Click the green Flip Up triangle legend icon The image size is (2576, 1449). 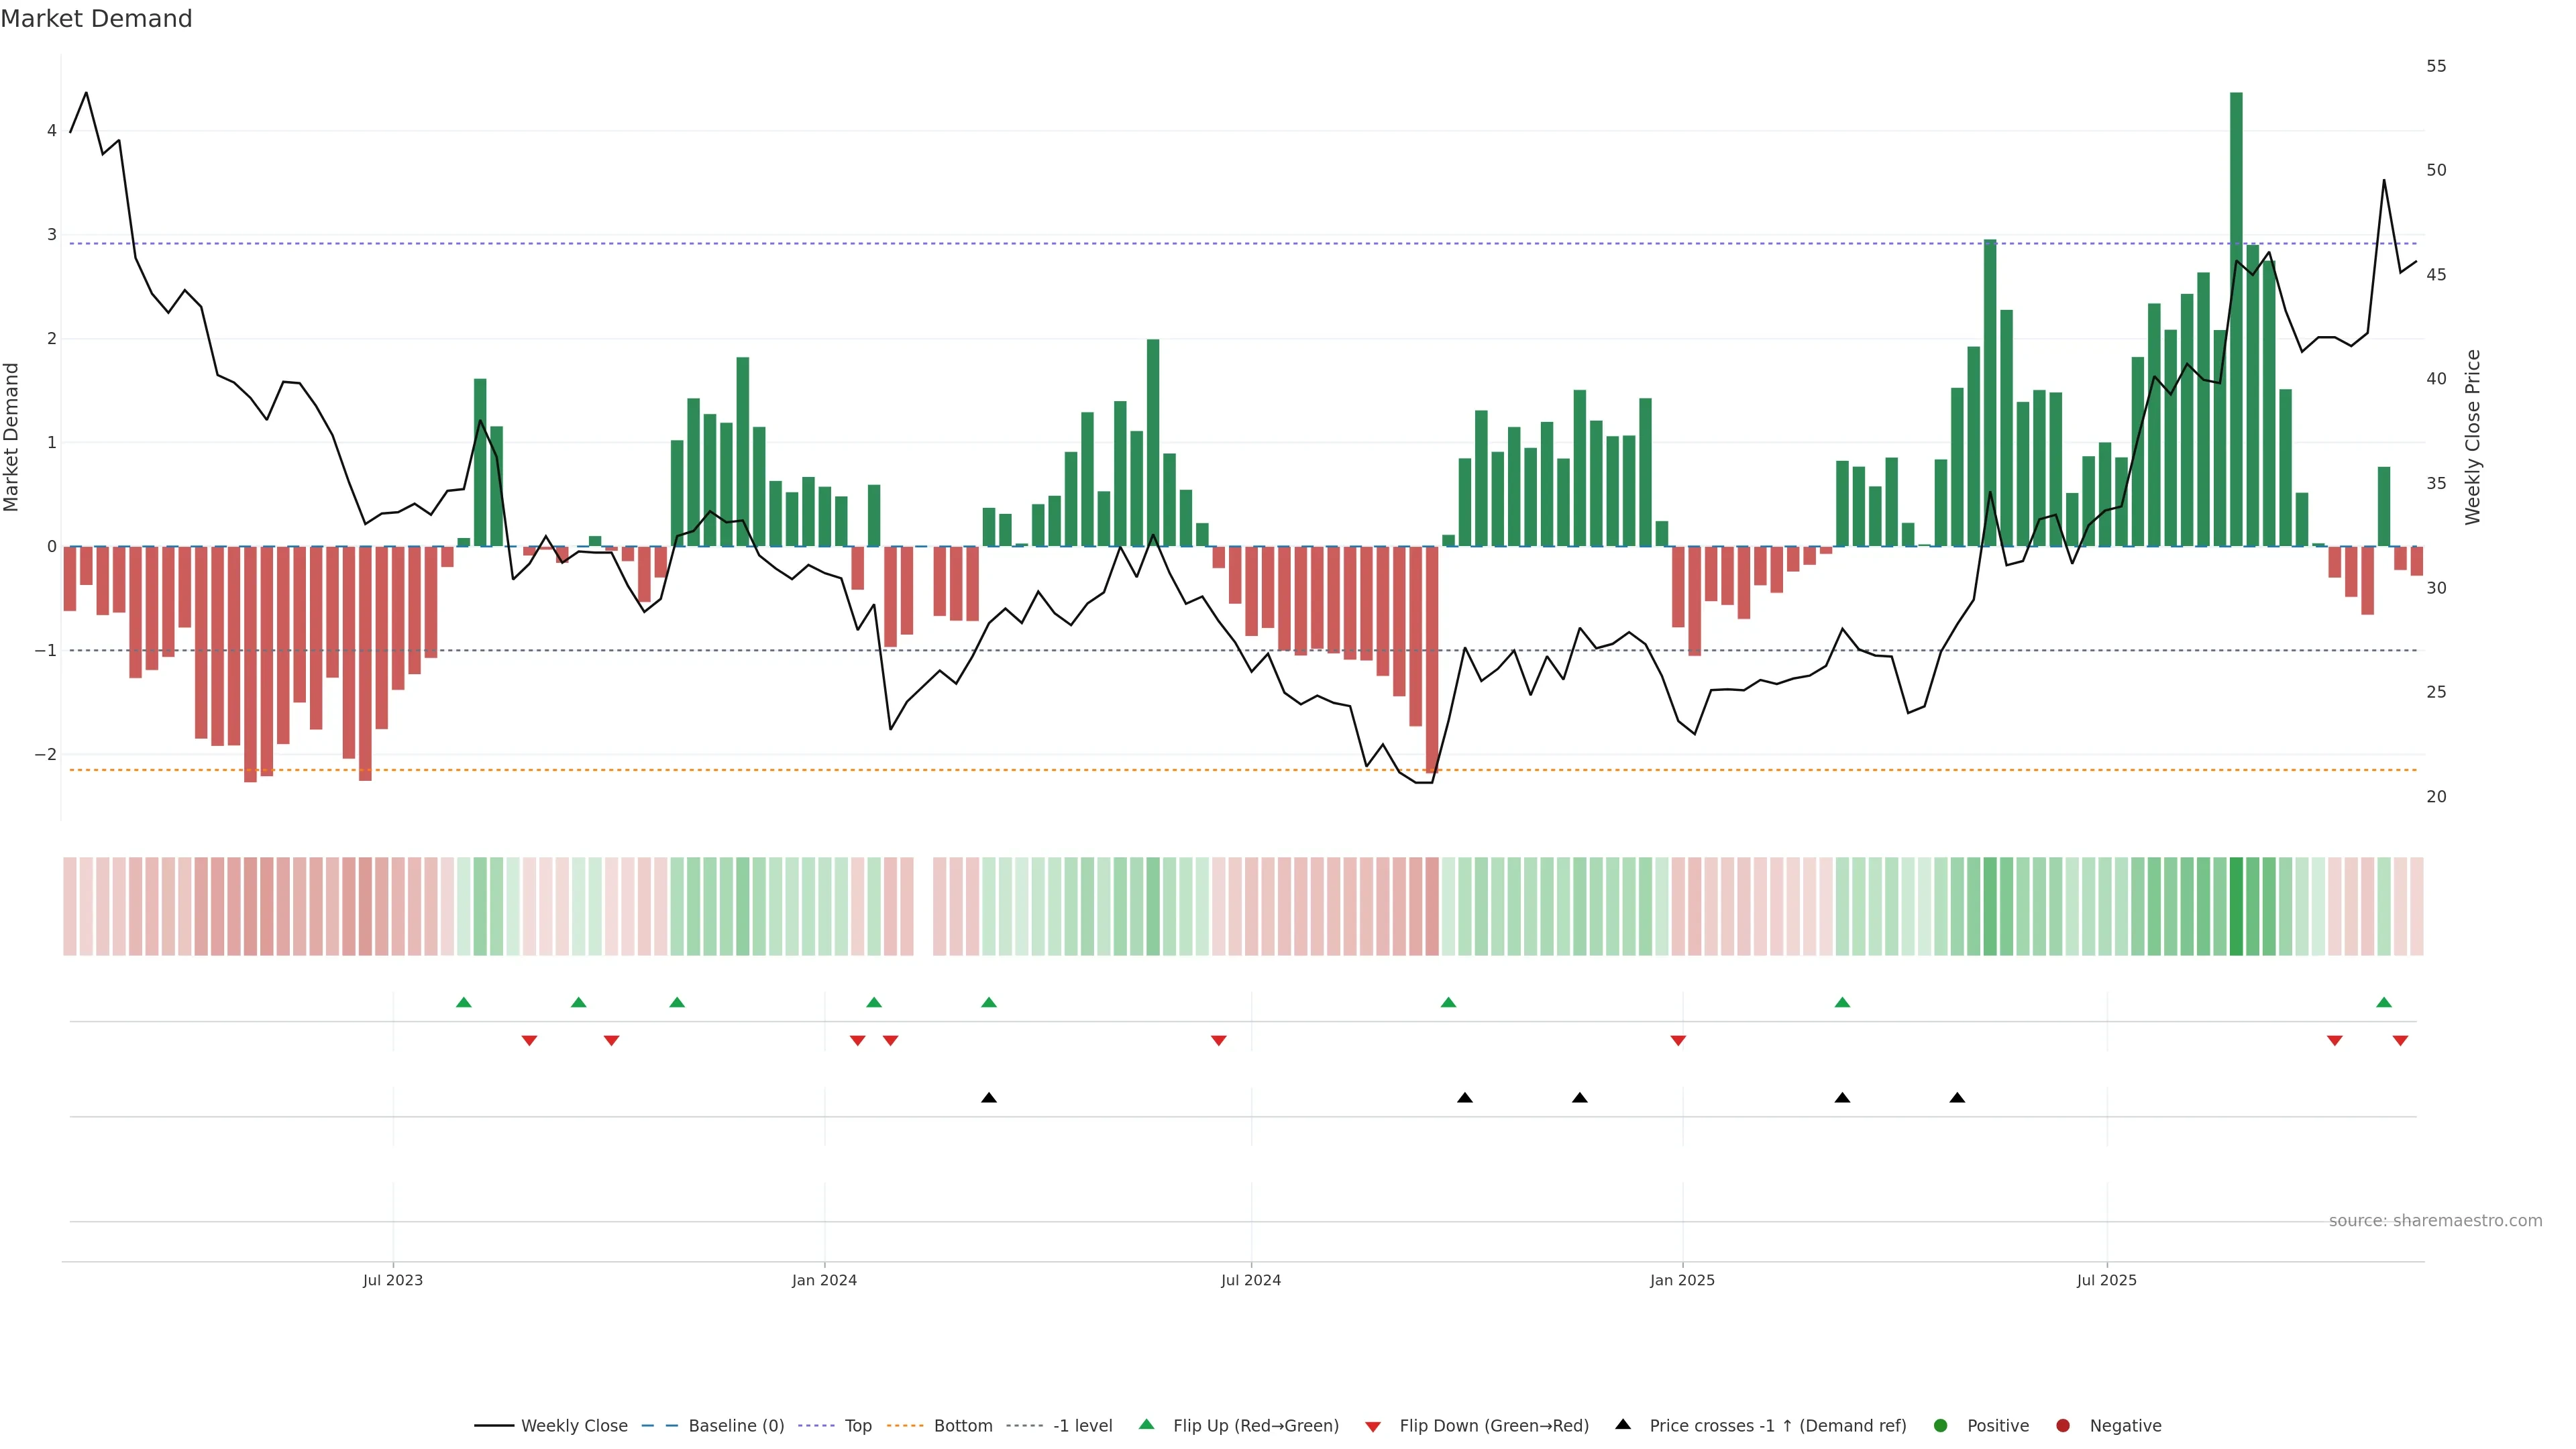coord(1146,1424)
